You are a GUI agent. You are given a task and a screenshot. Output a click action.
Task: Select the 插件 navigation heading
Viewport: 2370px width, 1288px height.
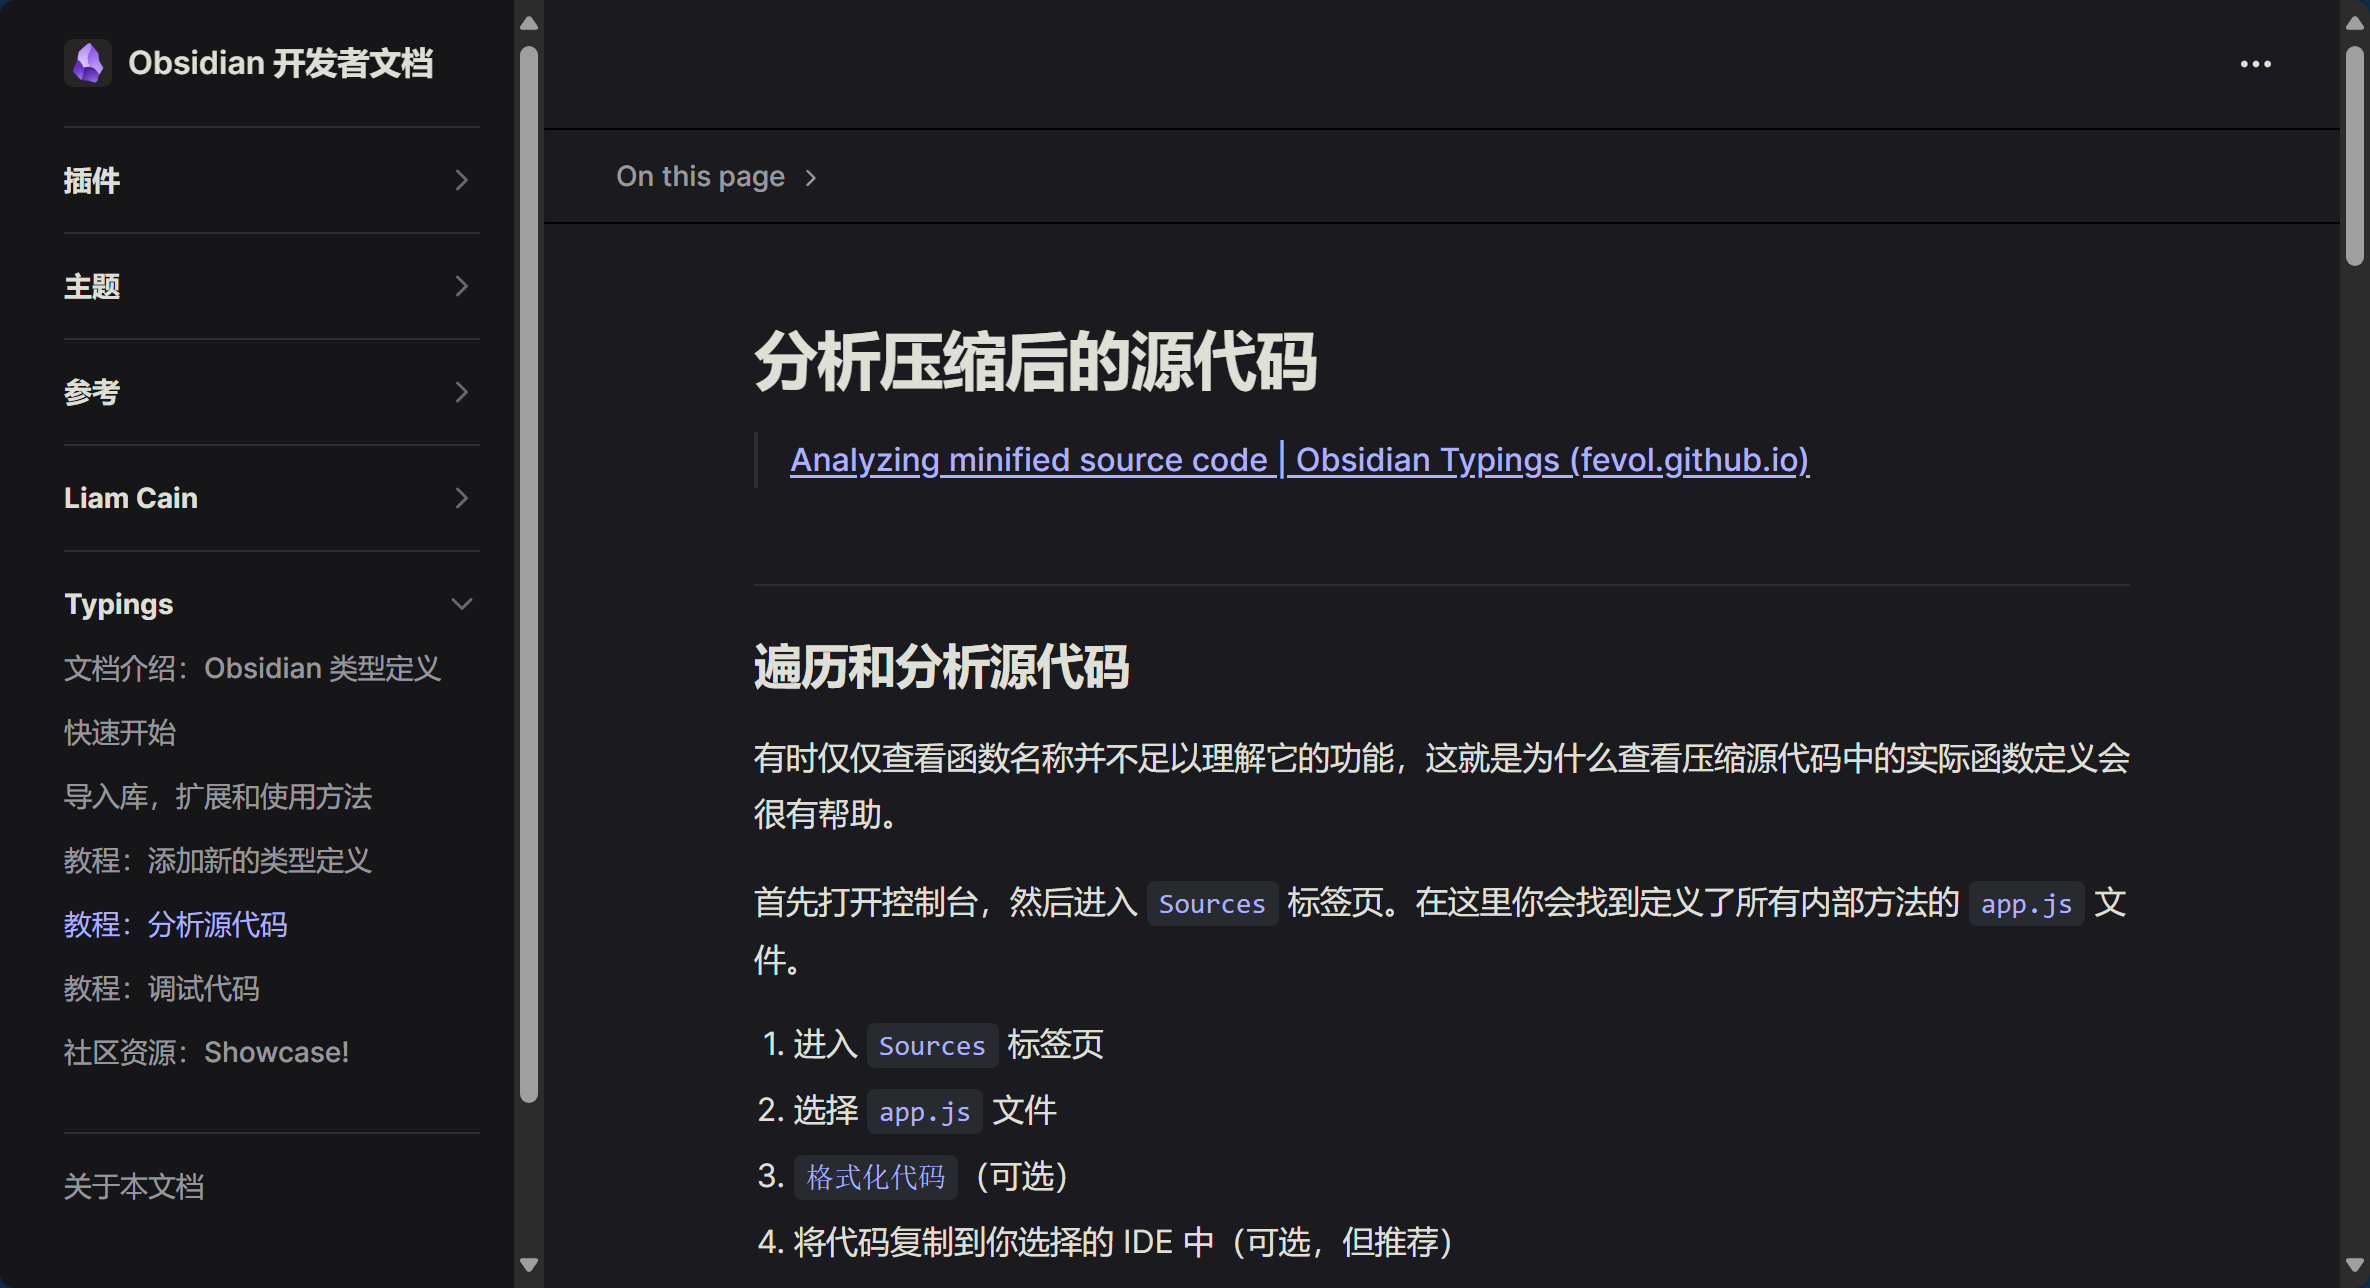[92, 180]
